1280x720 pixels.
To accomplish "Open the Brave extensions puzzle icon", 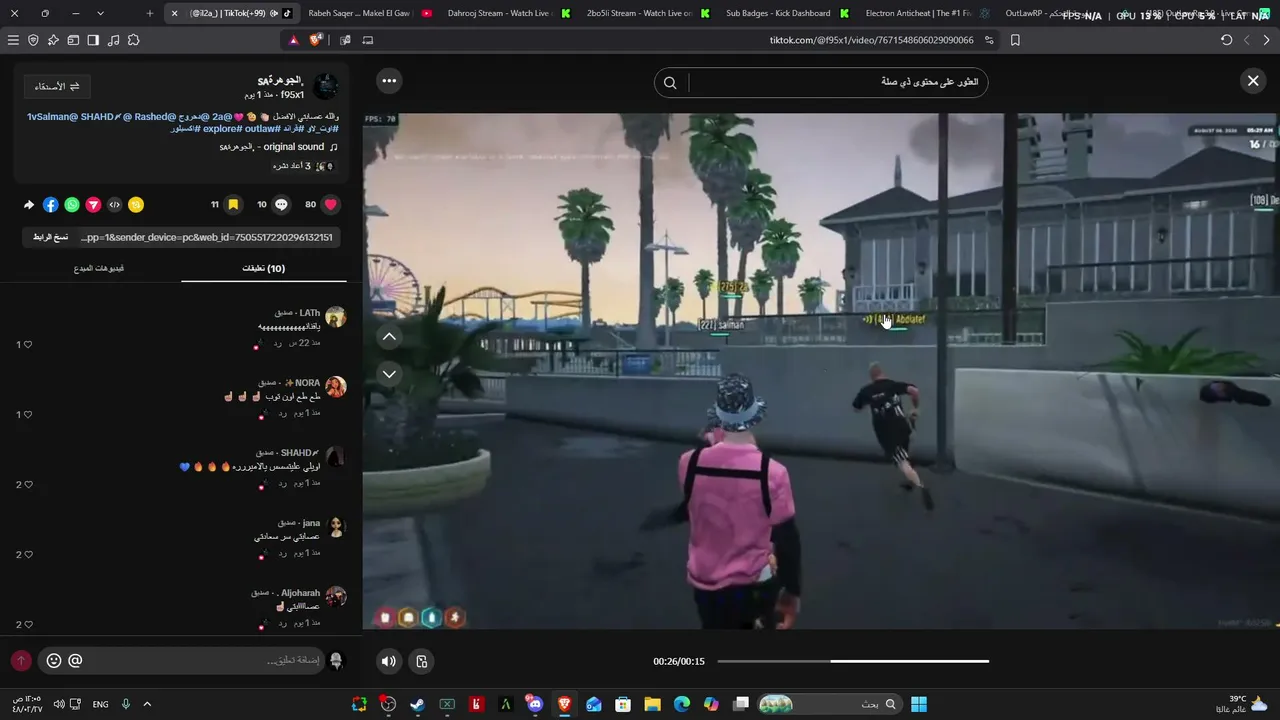I will [x=133, y=40].
